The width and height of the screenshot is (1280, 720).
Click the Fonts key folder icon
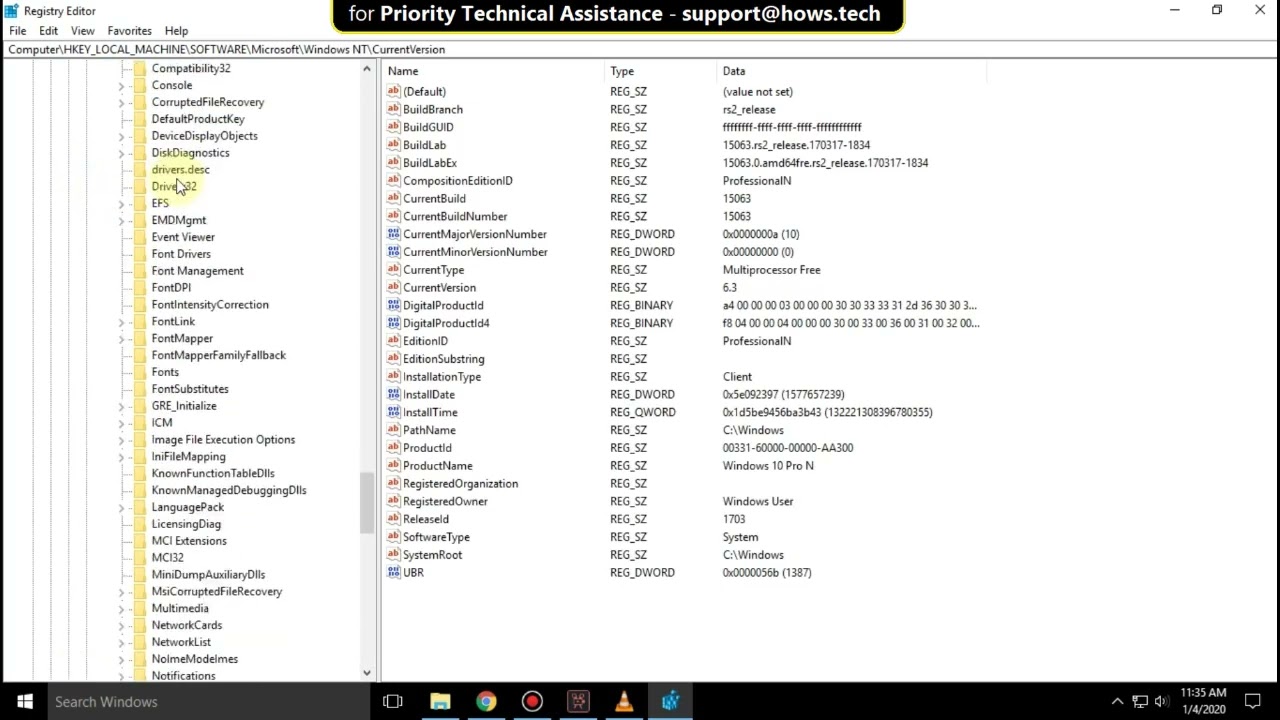tap(141, 372)
